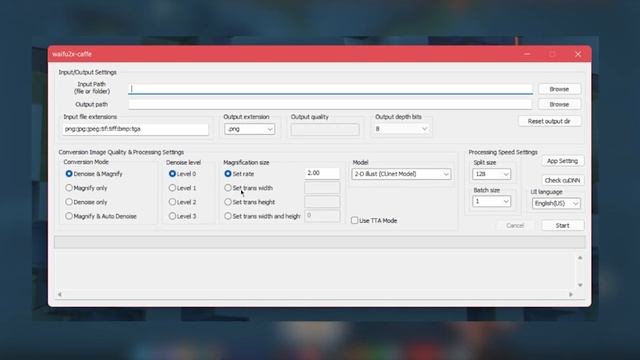Close the waifu2x-caffe window
The width and height of the screenshot is (640, 360).
(x=578, y=54)
